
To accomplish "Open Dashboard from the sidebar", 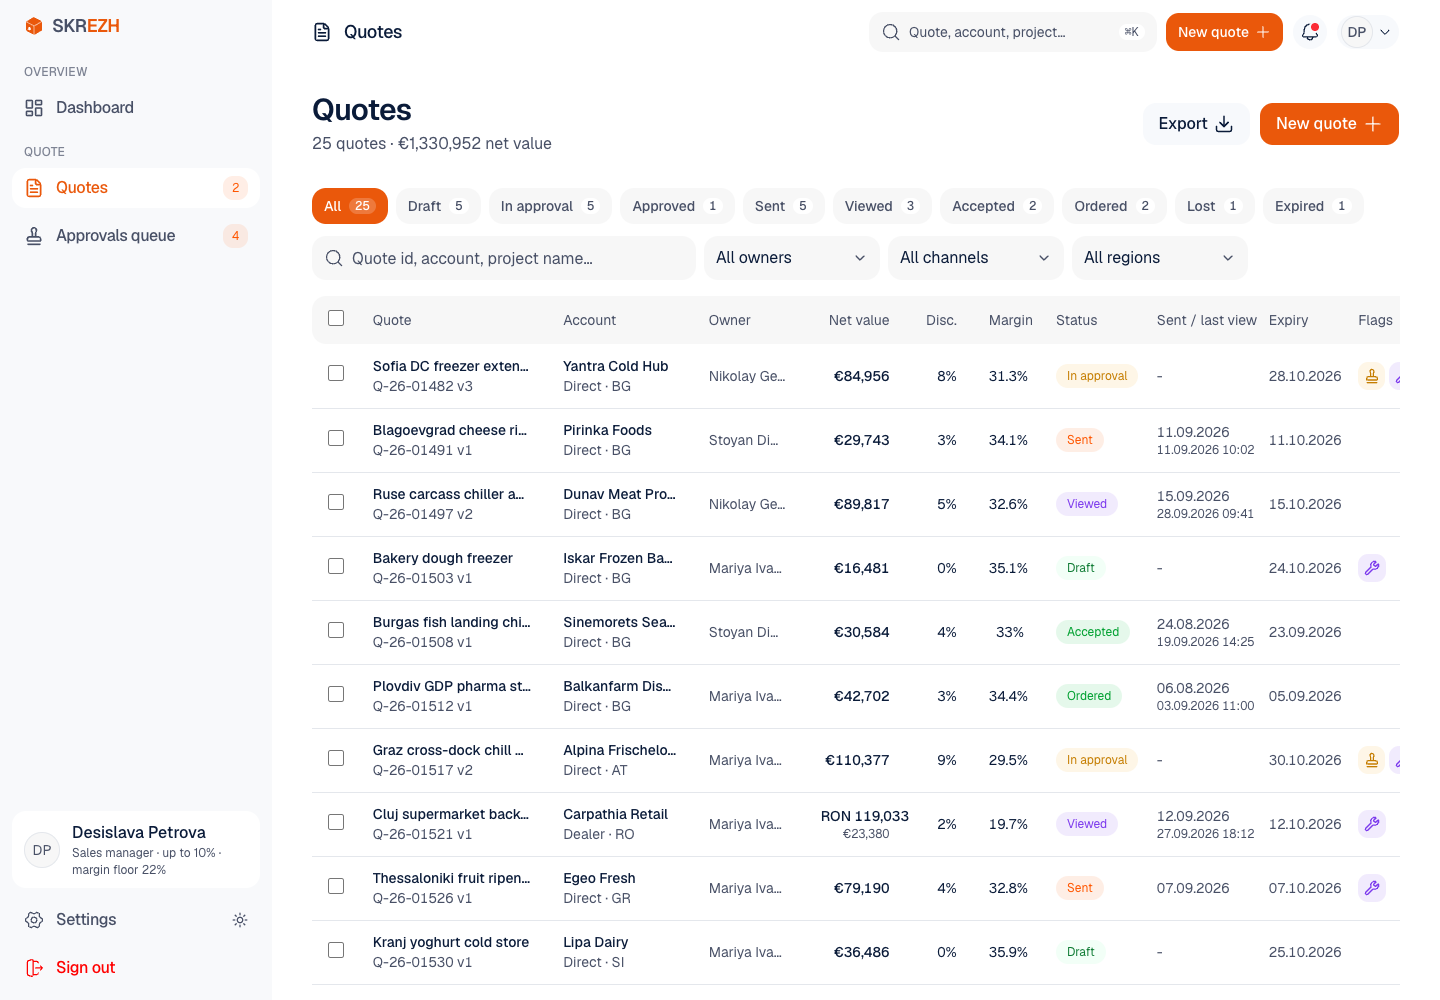I will (x=136, y=108).
